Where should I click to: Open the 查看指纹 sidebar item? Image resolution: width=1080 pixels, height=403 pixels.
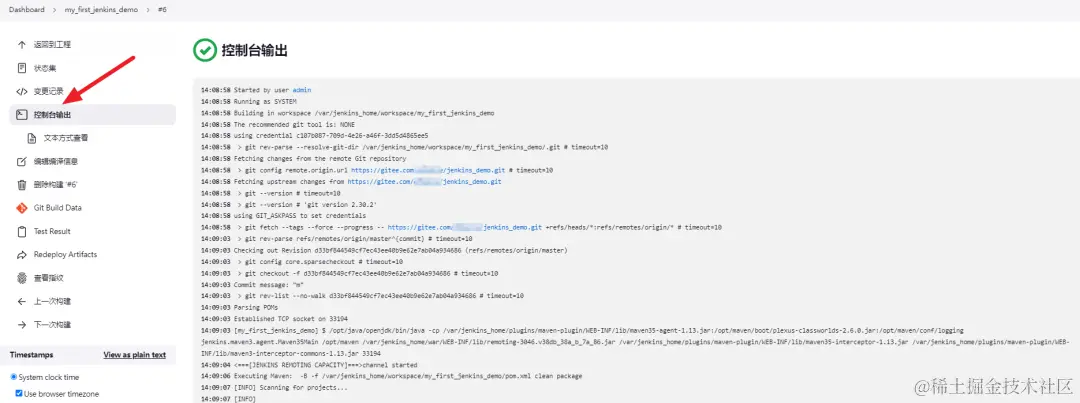92,278
